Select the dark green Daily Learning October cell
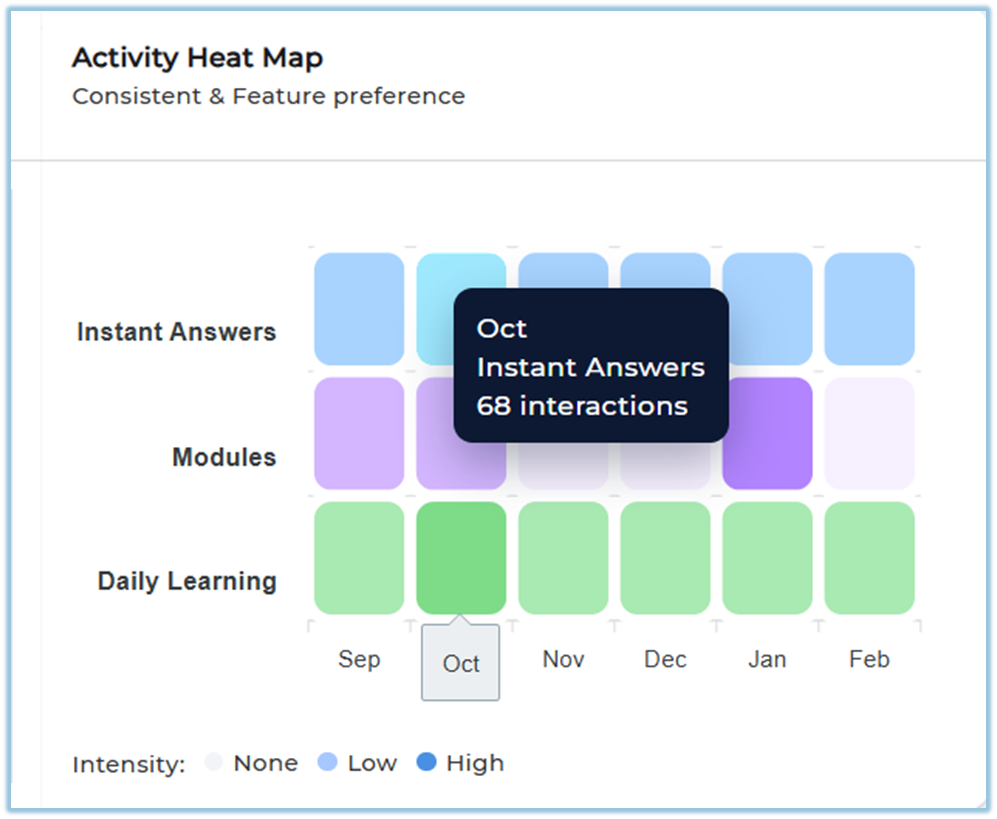Image resolution: width=997 pixels, height=819 pixels. pyautogui.click(x=461, y=558)
